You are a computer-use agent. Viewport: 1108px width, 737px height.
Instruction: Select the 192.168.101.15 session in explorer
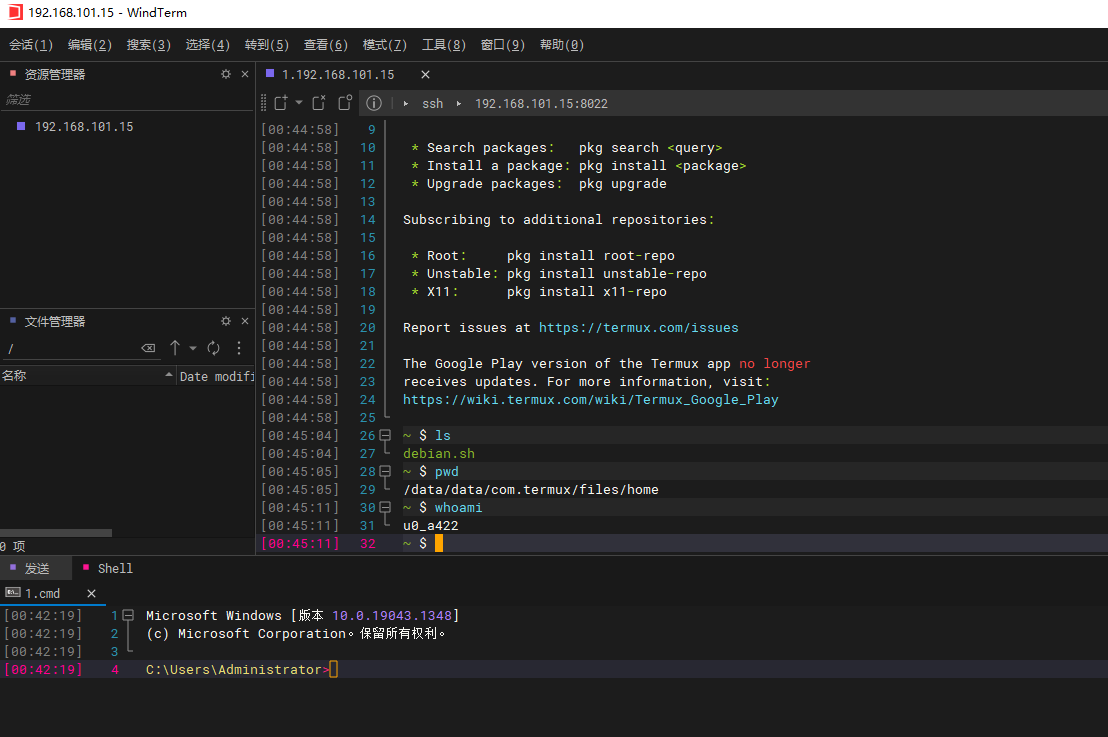click(83, 126)
